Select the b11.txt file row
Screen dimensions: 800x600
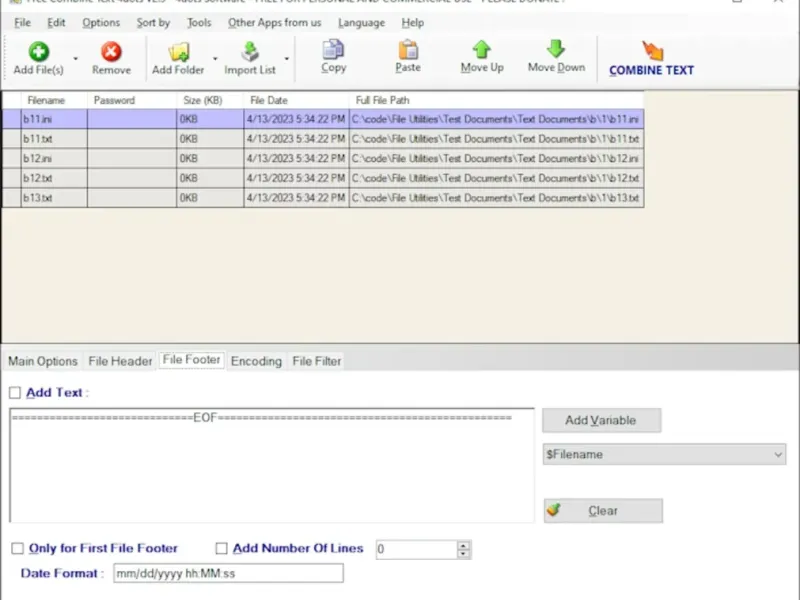[323, 139]
